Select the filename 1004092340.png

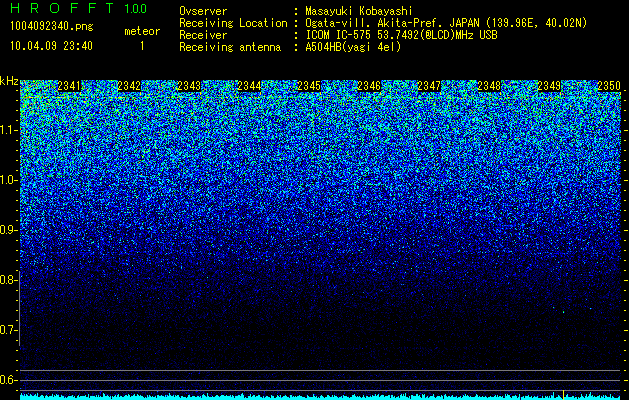coord(52,27)
